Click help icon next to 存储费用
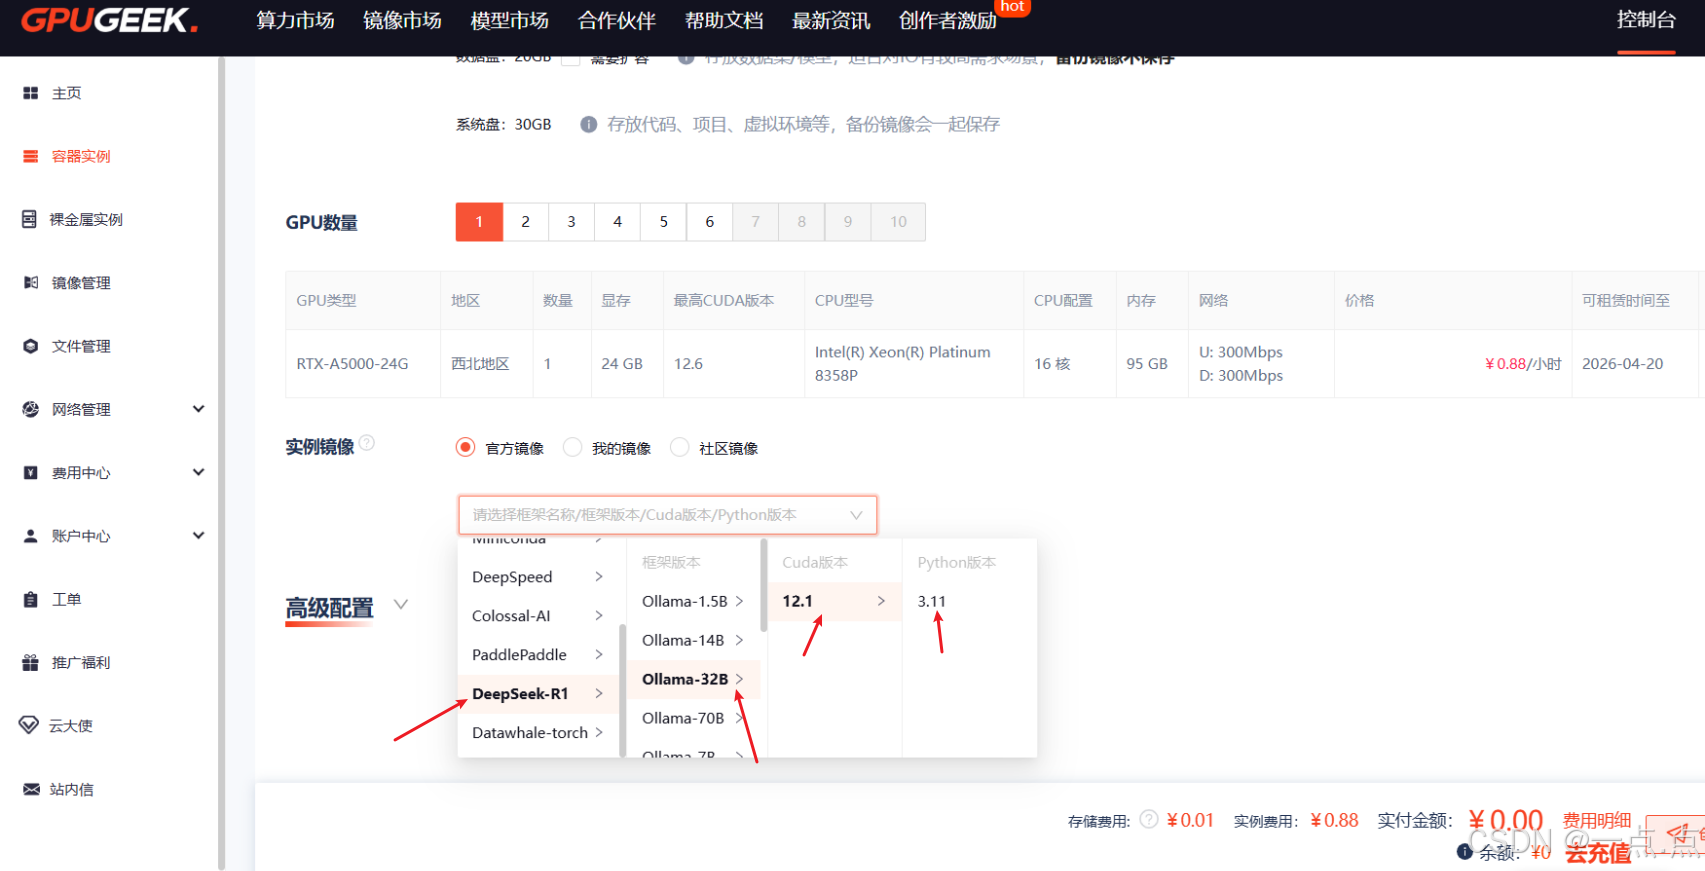1705x871 pixels. [x=1149, y=819]
